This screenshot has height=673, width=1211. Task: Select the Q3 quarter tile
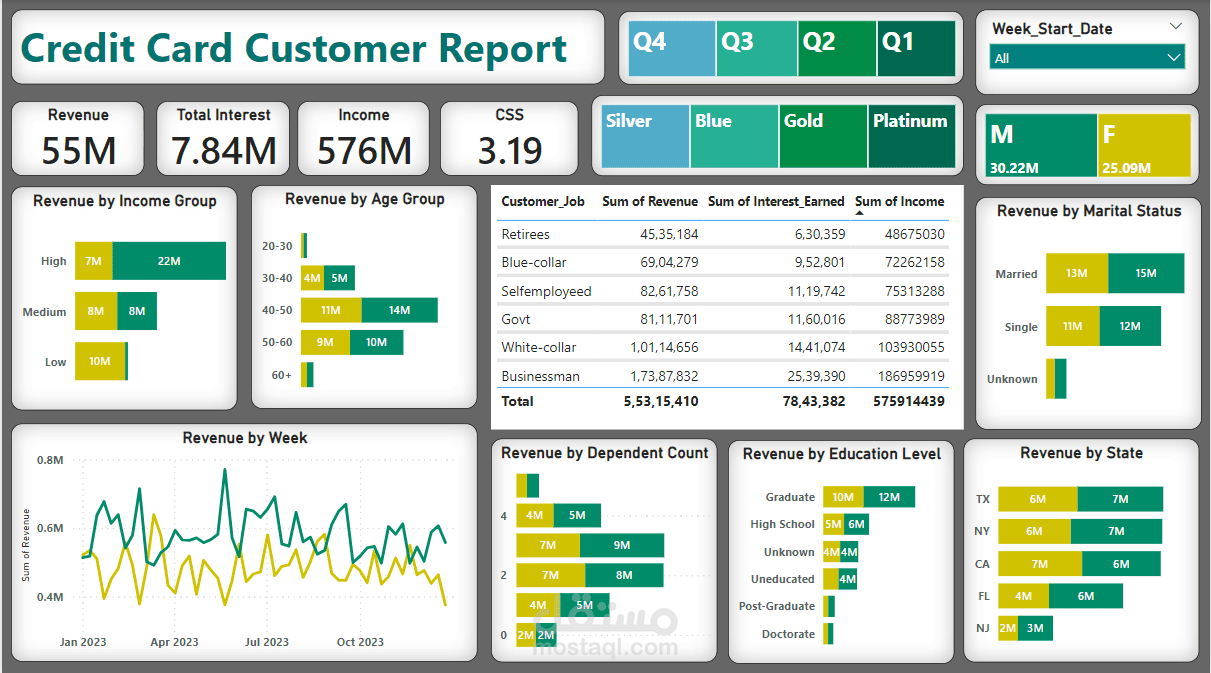pos(755,47)
